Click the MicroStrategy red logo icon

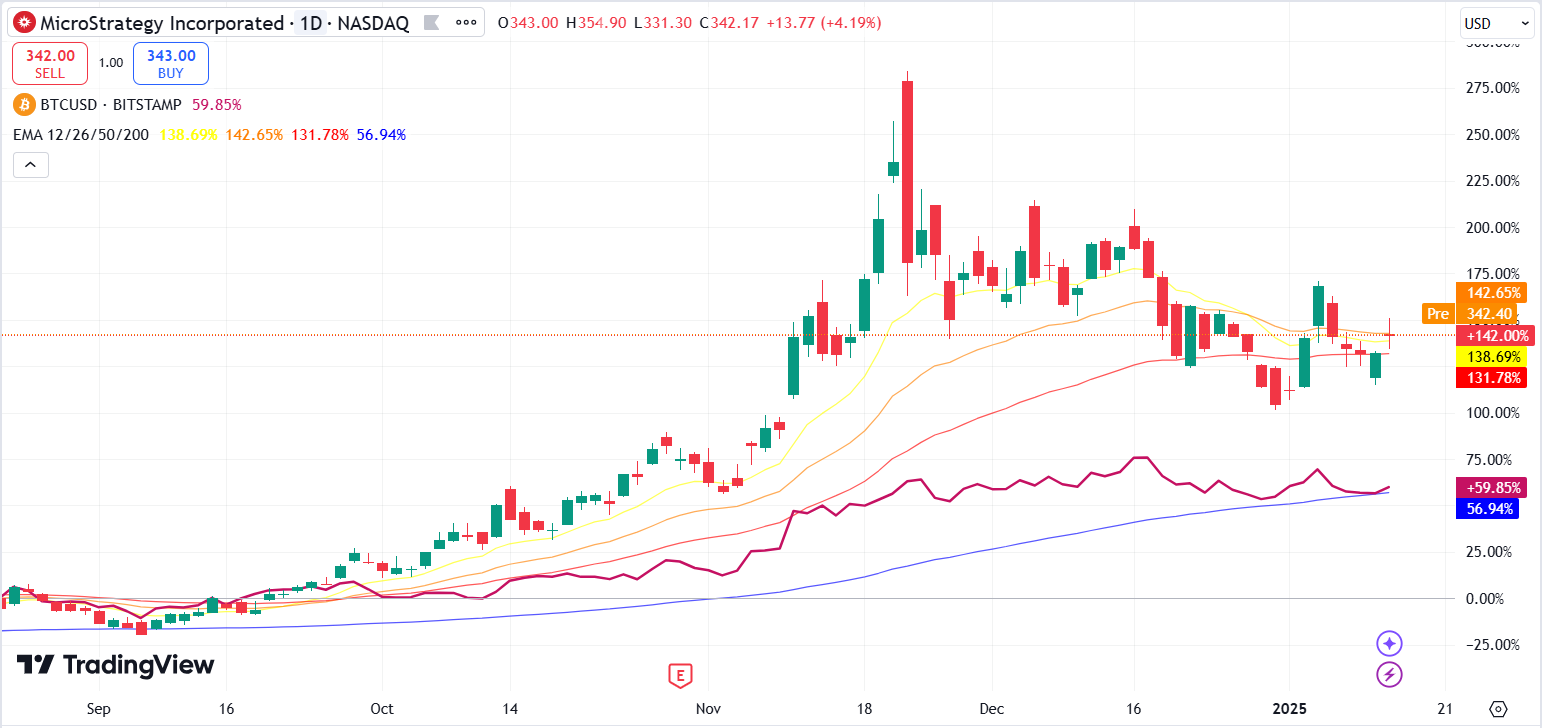click(x=24, y=22)
